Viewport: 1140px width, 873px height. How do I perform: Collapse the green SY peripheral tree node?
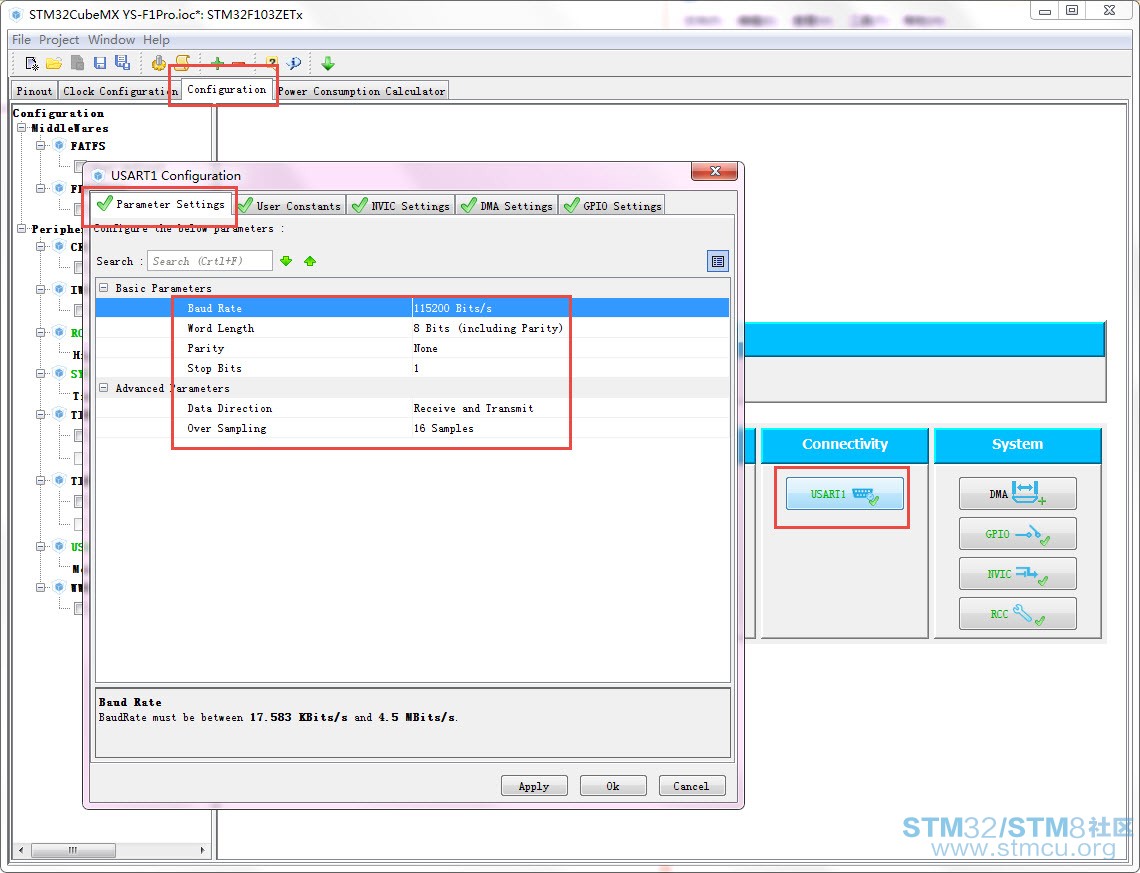[x=41, y=374]
